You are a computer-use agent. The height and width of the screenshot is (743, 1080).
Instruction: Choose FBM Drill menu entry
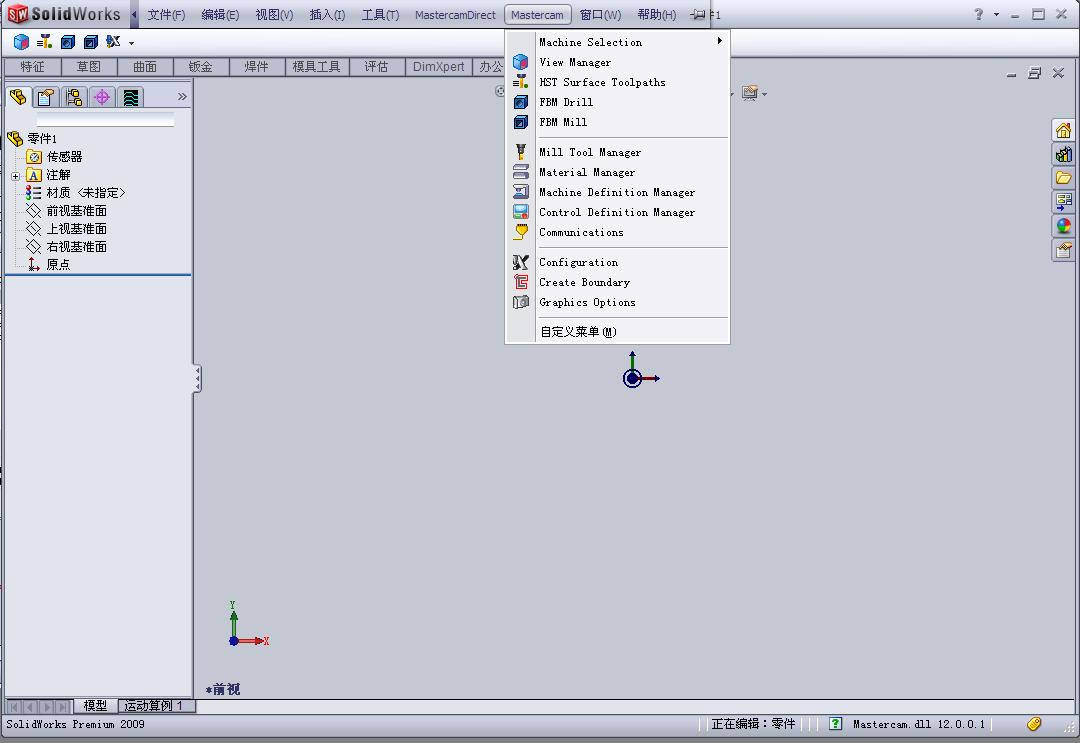pos(618,102)
